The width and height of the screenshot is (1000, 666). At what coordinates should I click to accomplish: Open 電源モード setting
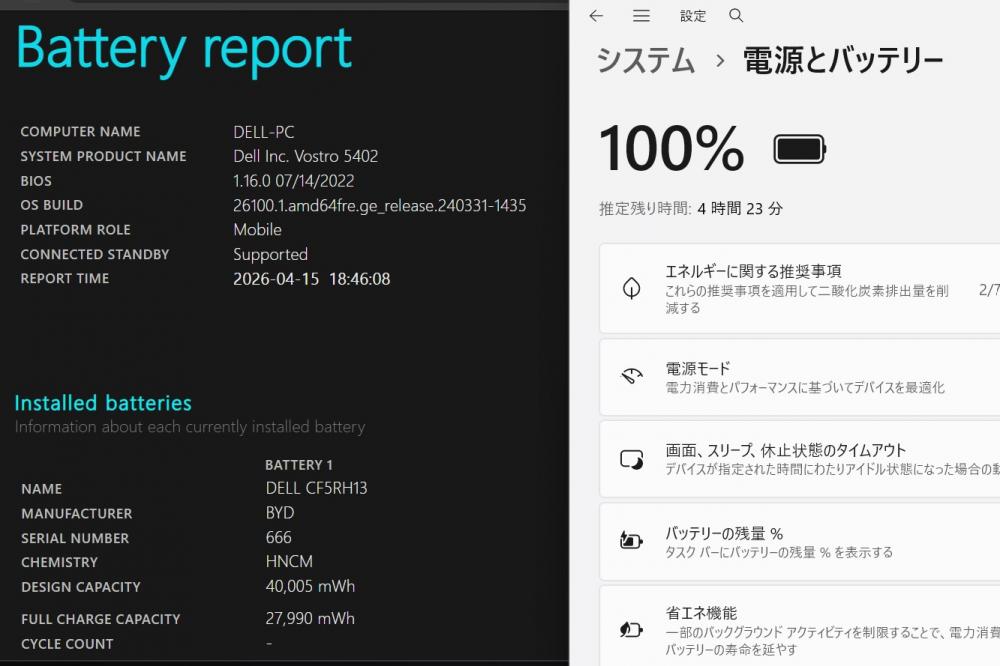(800, 378)
